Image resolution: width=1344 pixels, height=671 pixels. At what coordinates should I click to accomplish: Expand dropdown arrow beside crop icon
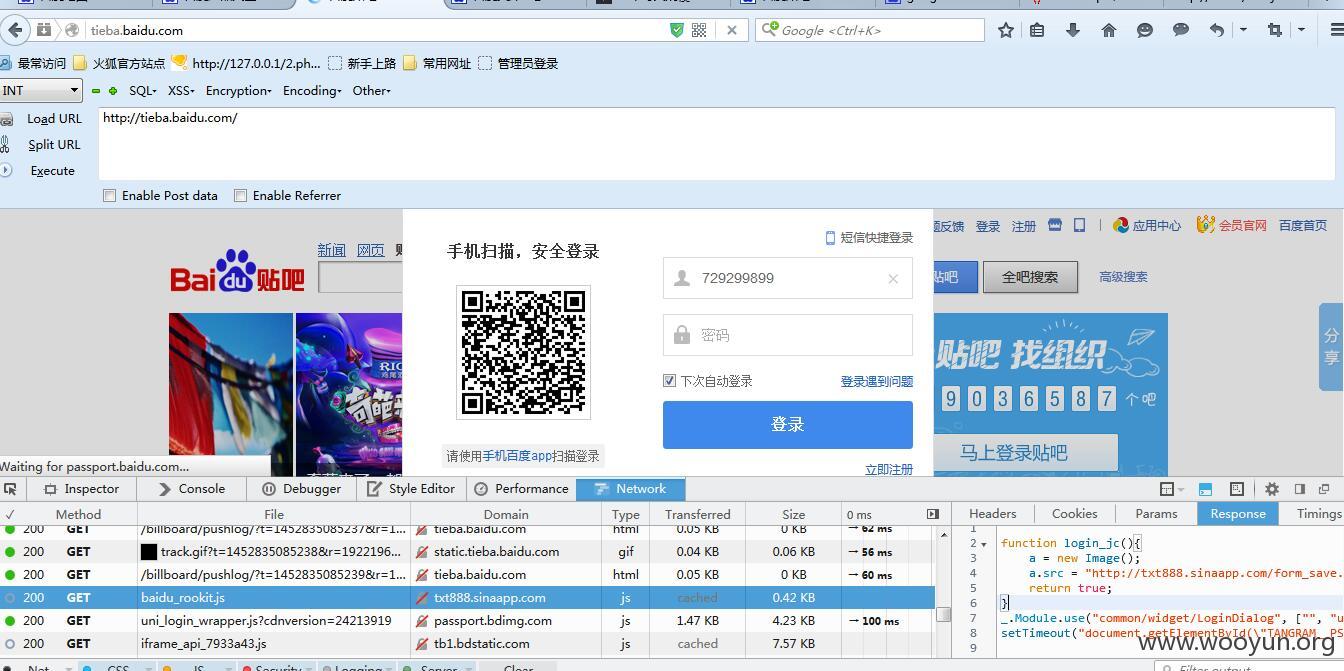(1301, 30)
